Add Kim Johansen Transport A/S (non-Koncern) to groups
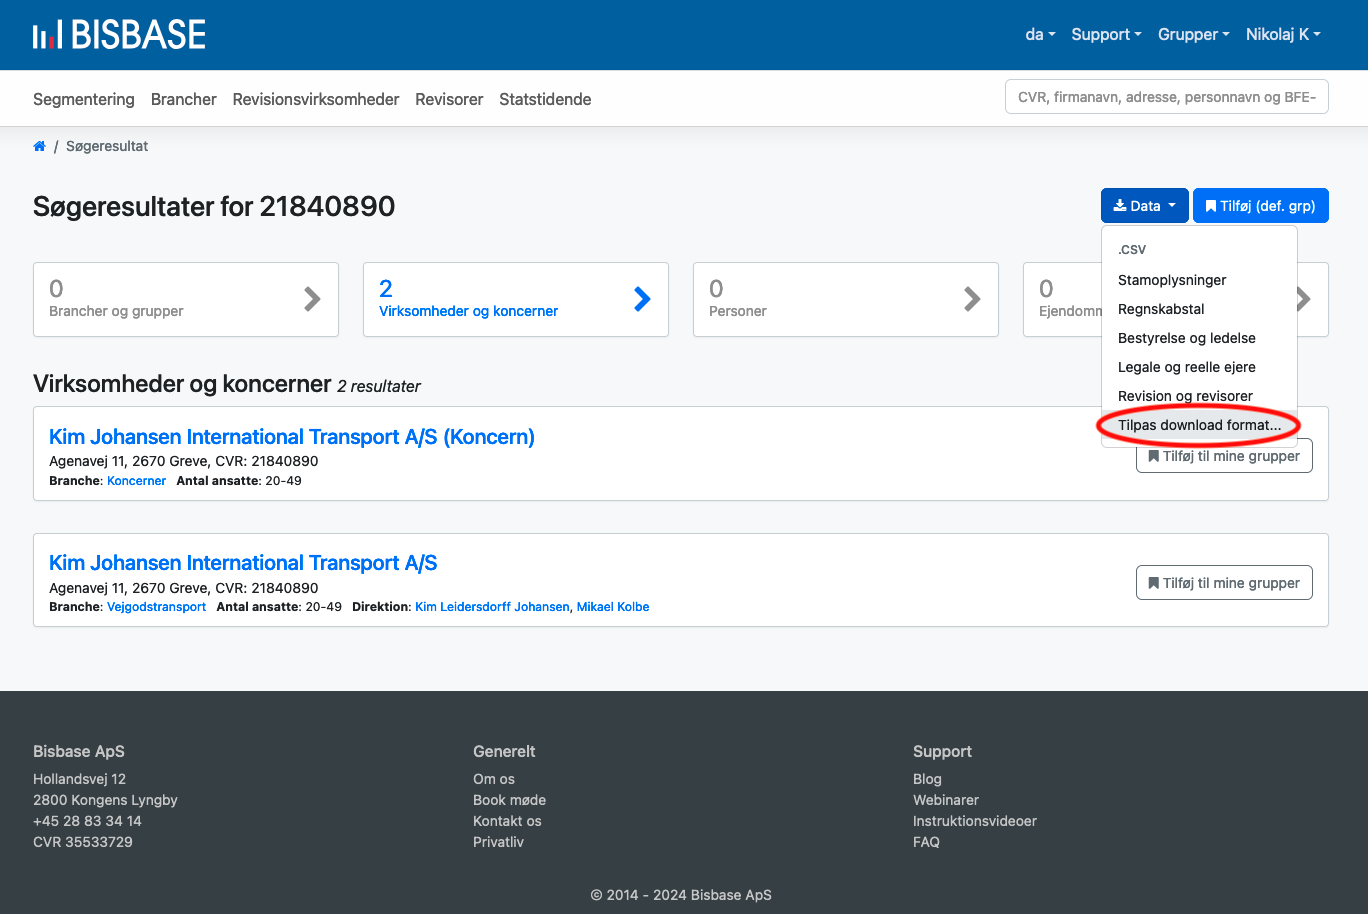The height and width of the screenshot is (914, 1368). 1224,583
